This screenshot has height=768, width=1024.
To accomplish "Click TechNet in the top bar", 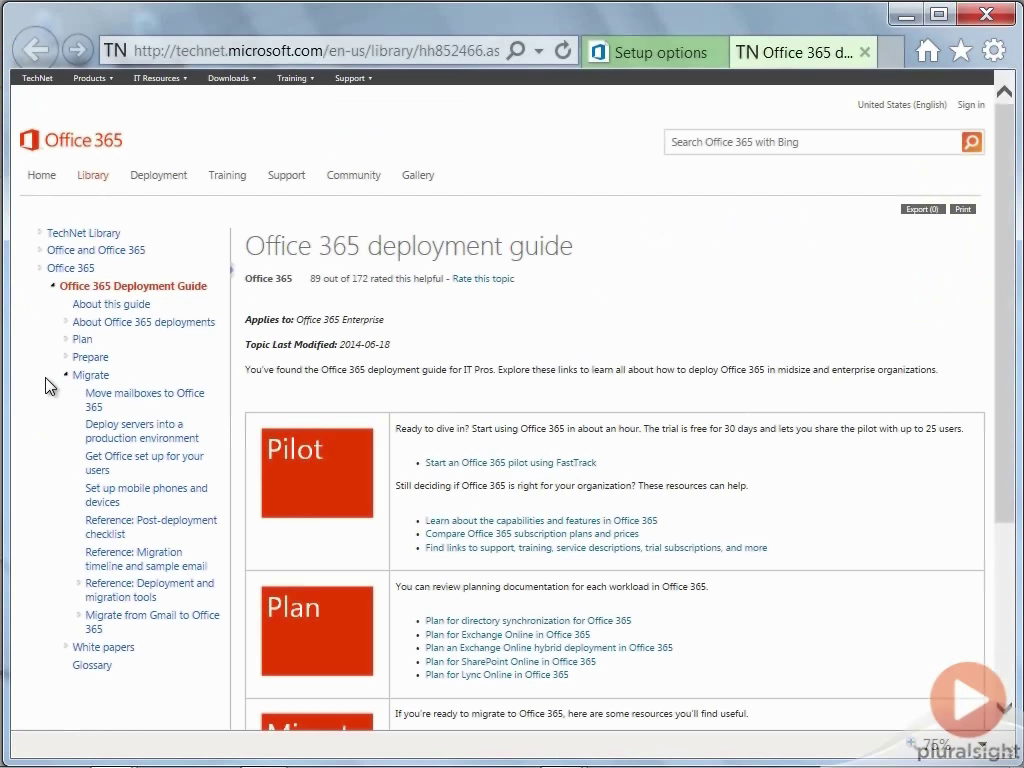I will (x=37, y=78).
